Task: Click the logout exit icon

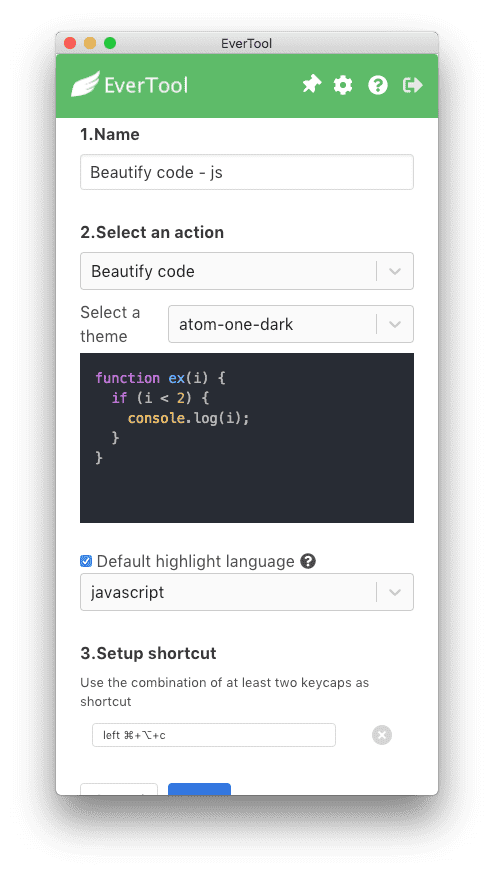Action: pyautogui.click(x=413, y=85)
